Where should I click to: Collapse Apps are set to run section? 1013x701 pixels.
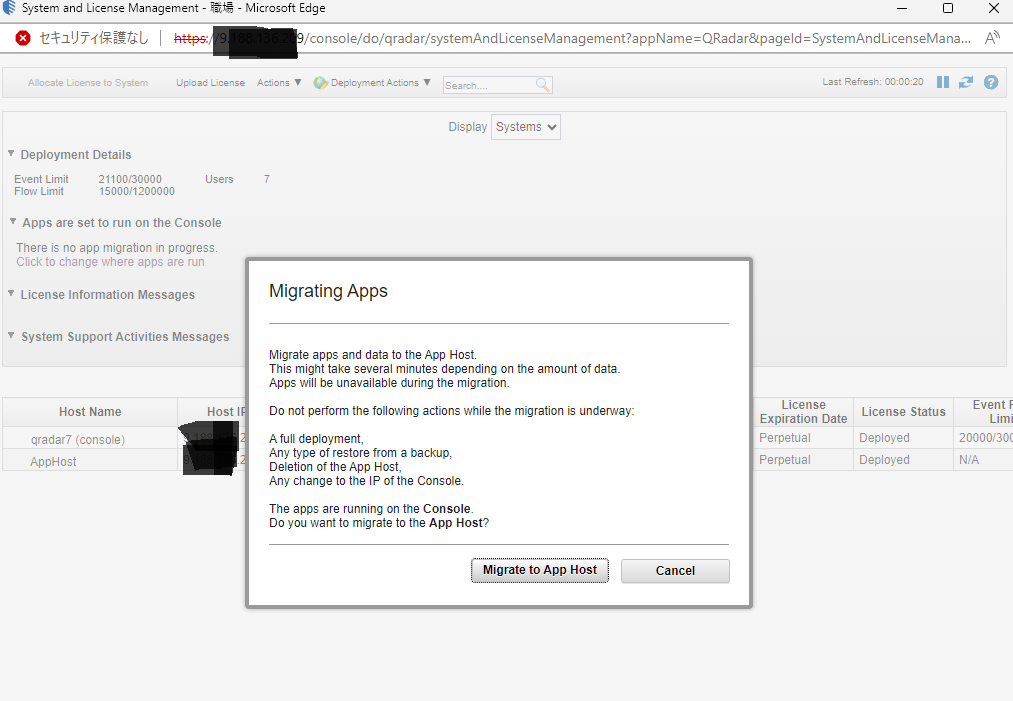13,222
